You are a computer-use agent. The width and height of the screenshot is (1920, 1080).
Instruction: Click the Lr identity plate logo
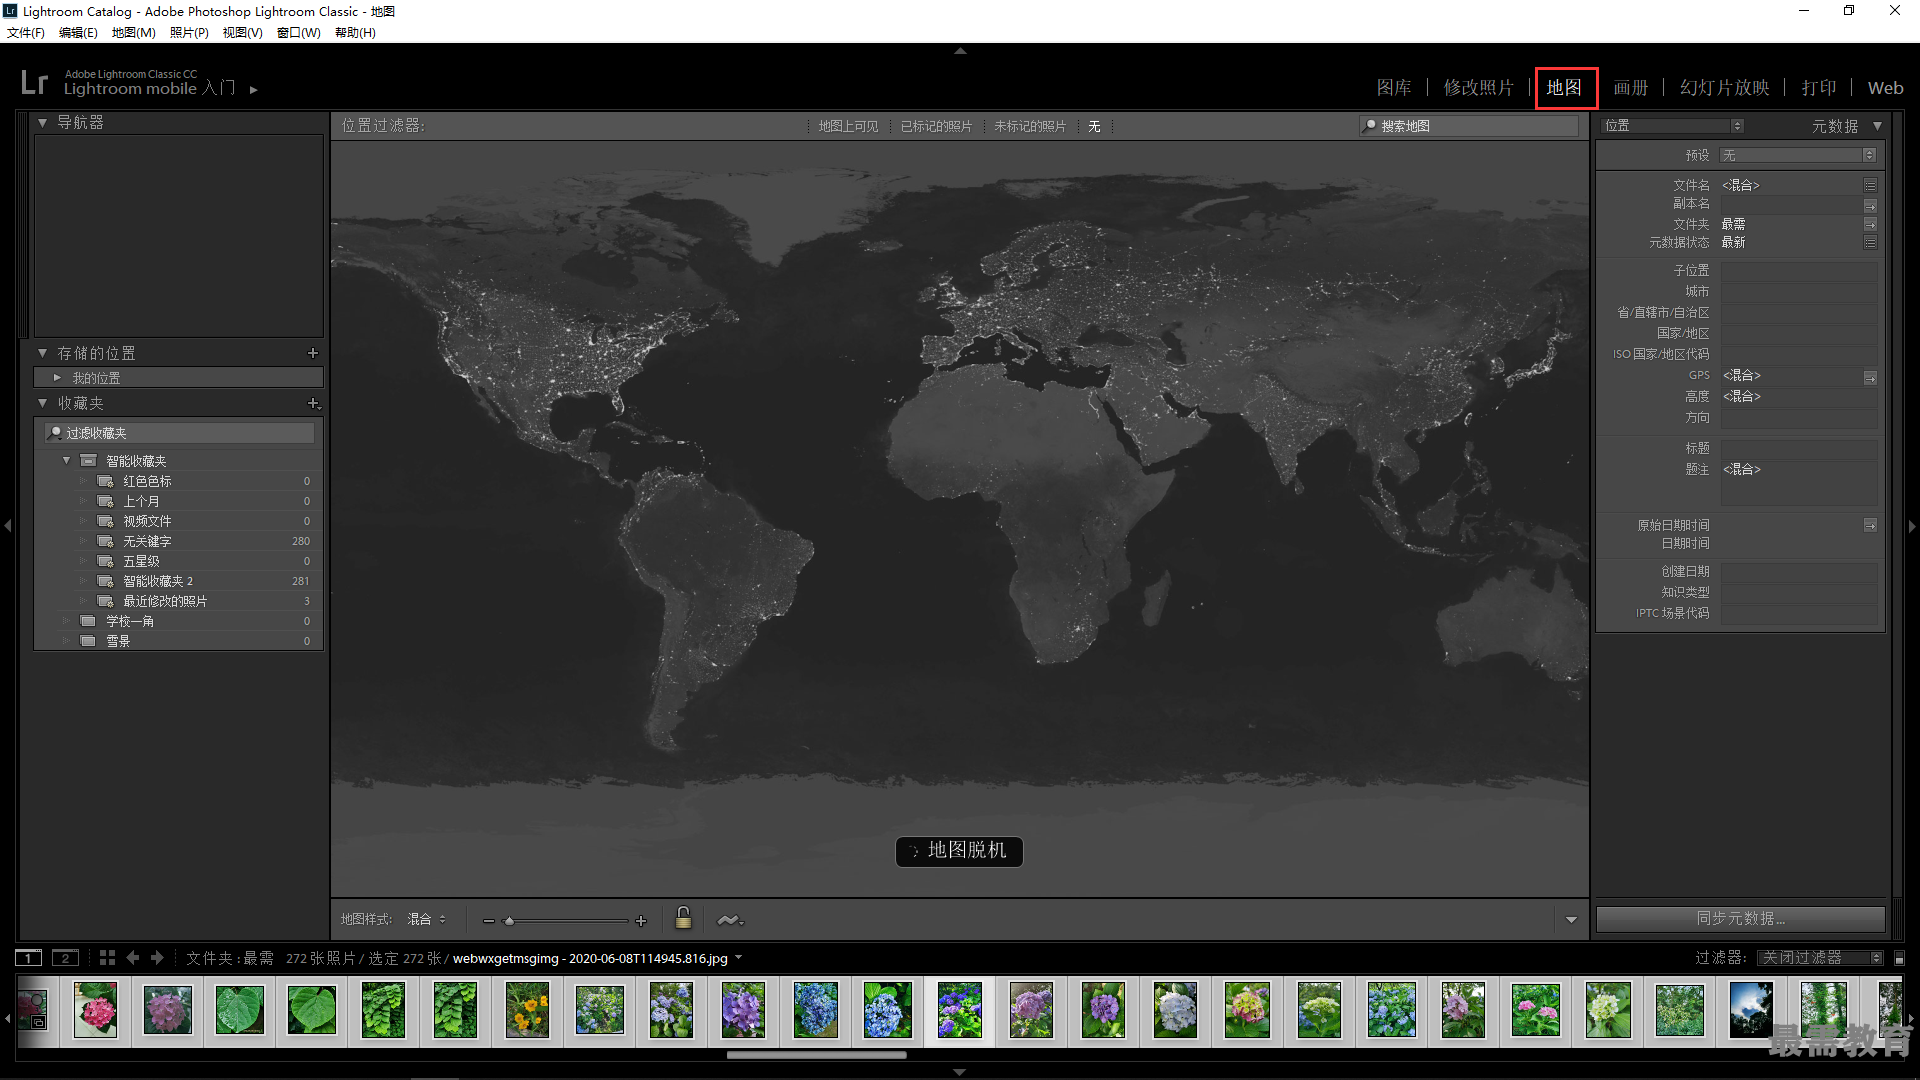34,82
